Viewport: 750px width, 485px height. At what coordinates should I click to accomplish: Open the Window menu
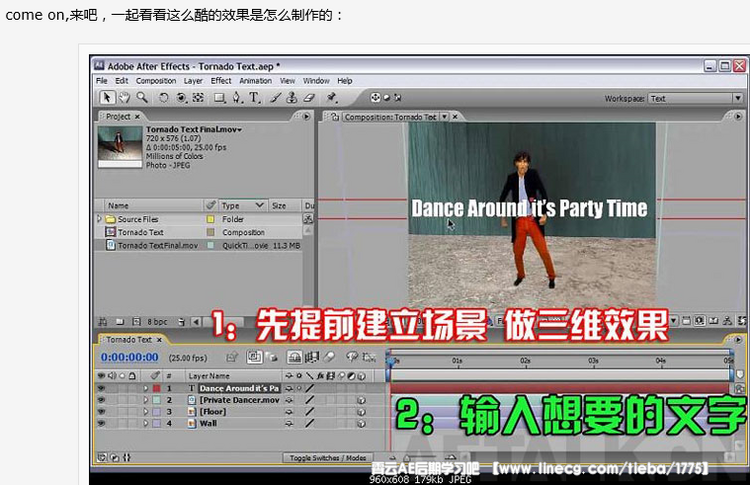(x=316, y=81)
